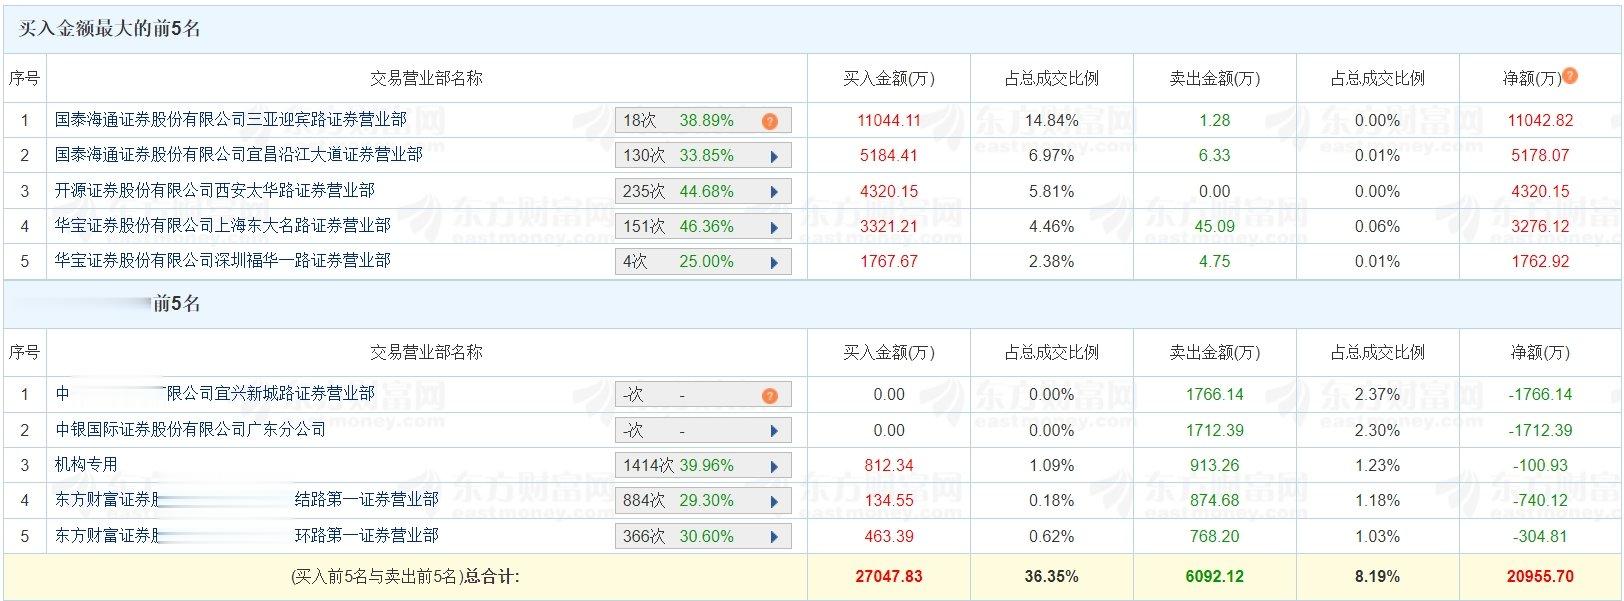Click buy amount 11044.11

click(889, 120)
